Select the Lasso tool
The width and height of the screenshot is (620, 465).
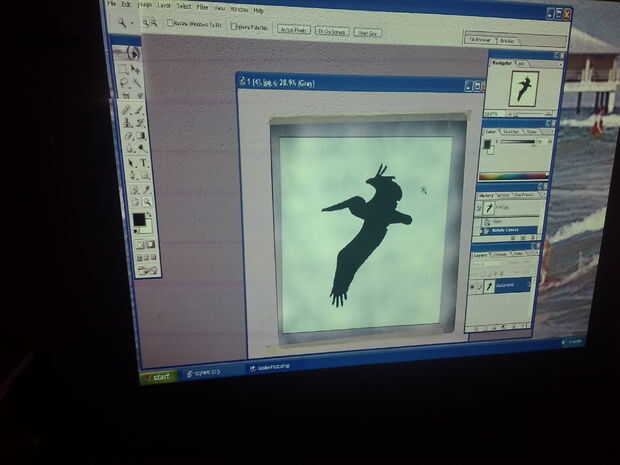(x=124, y=82)
